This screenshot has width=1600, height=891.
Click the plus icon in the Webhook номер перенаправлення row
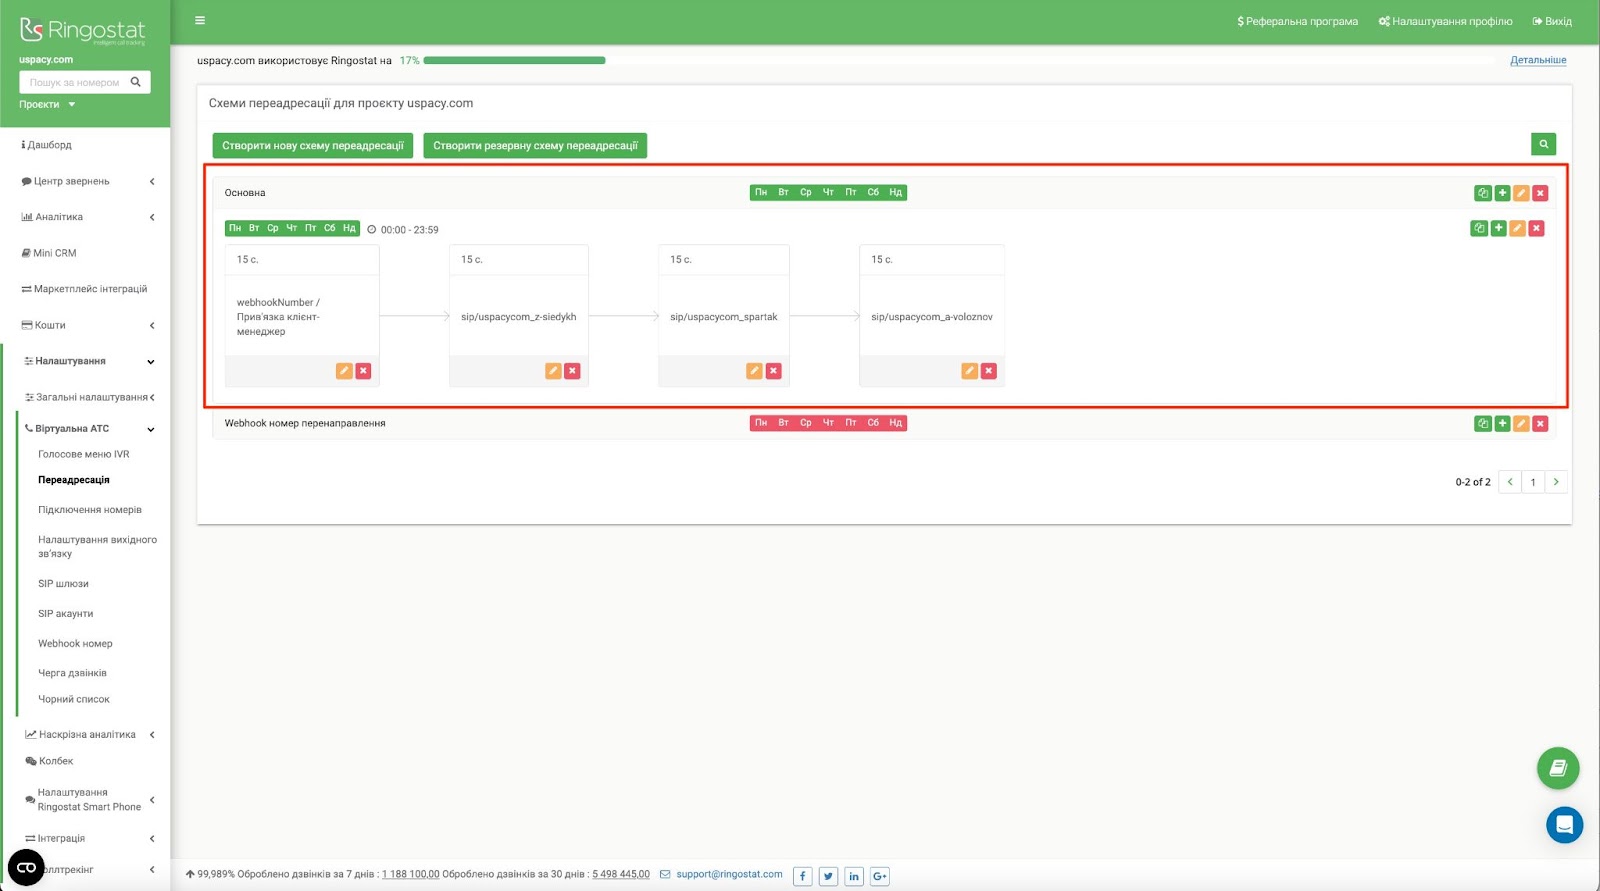[1502, 424]
